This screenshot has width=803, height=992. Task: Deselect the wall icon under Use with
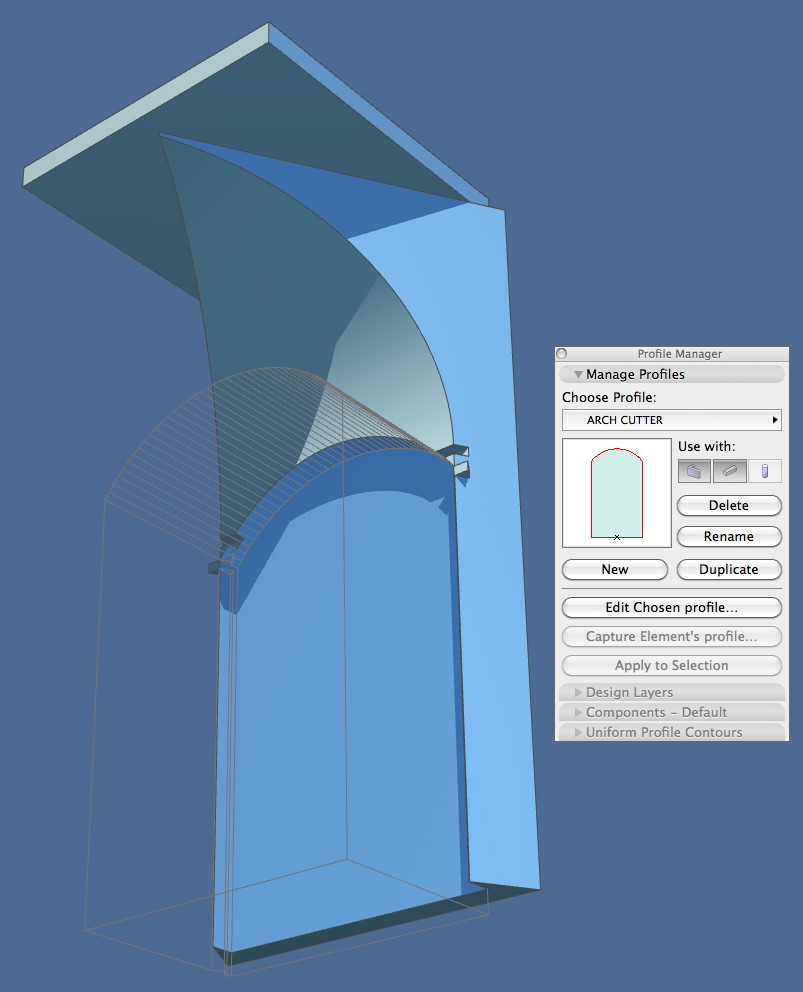tap(694, 470)
